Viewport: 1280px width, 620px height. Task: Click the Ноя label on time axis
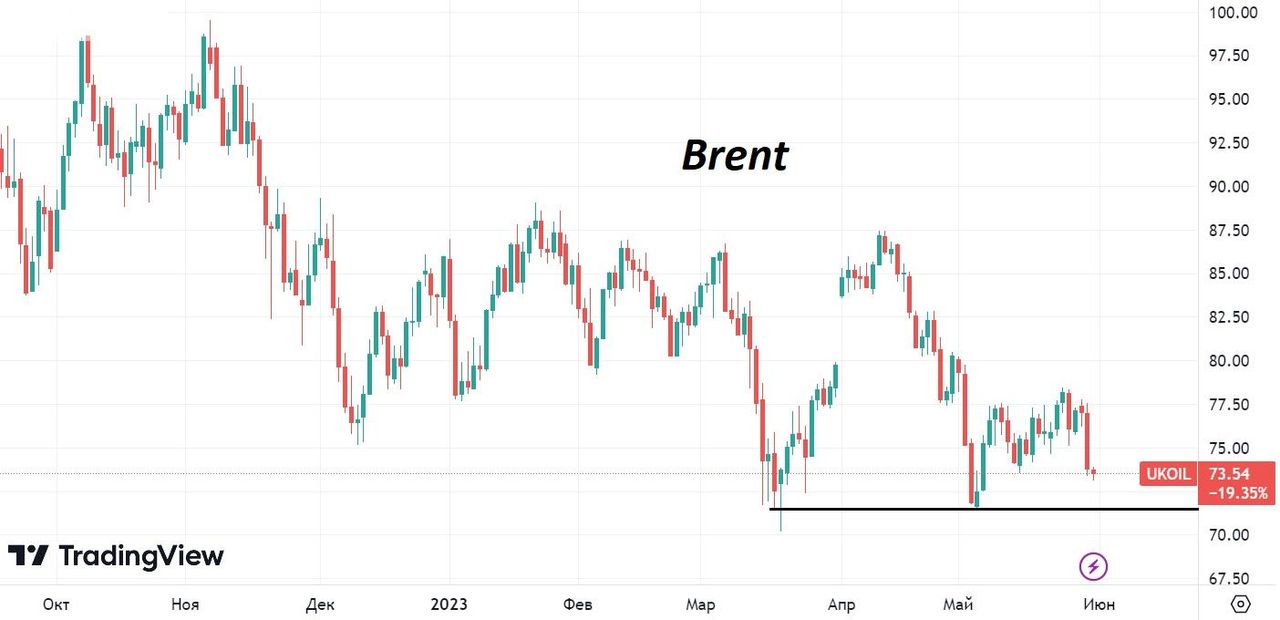(185, 604)
